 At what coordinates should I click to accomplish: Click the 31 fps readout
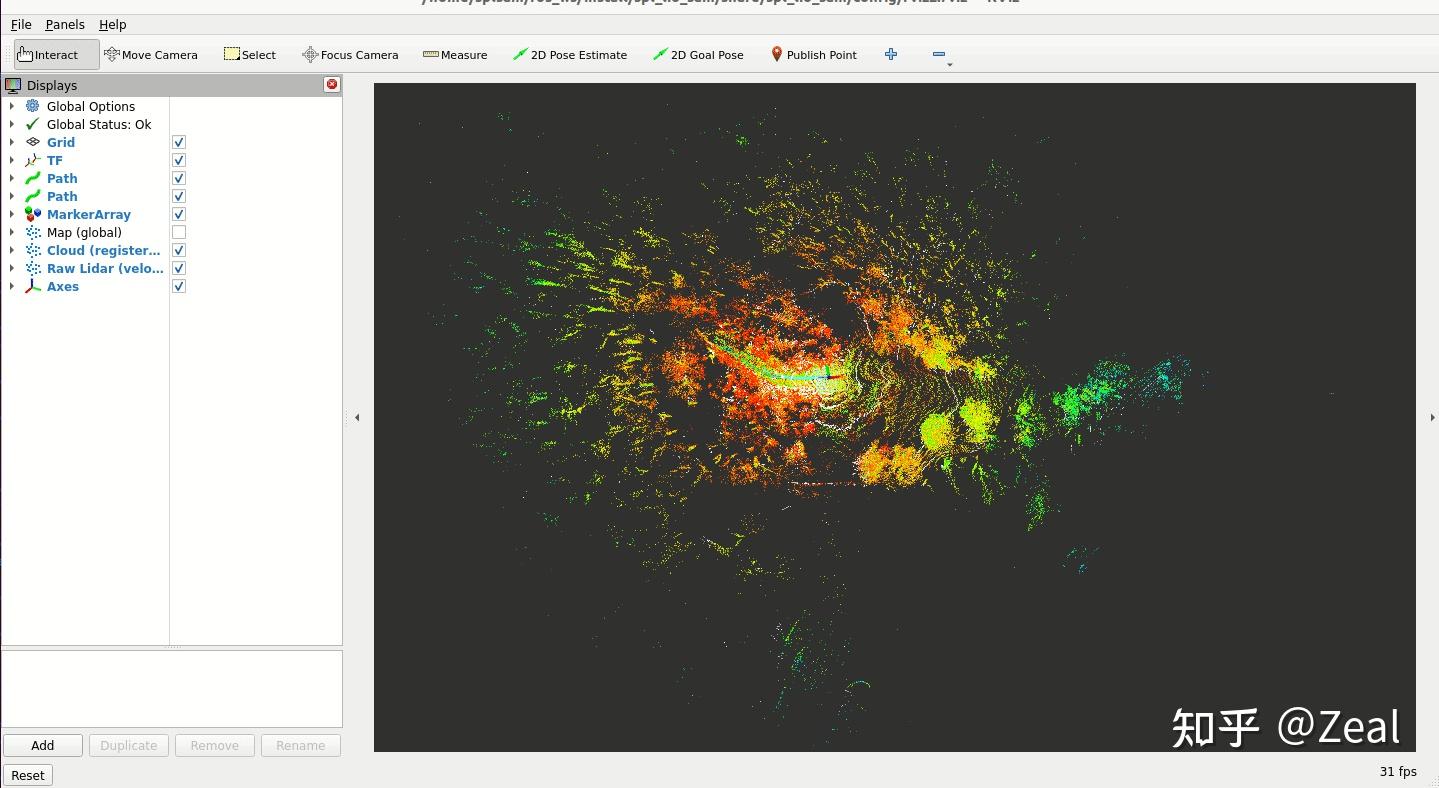click(x=1398, y=771)
